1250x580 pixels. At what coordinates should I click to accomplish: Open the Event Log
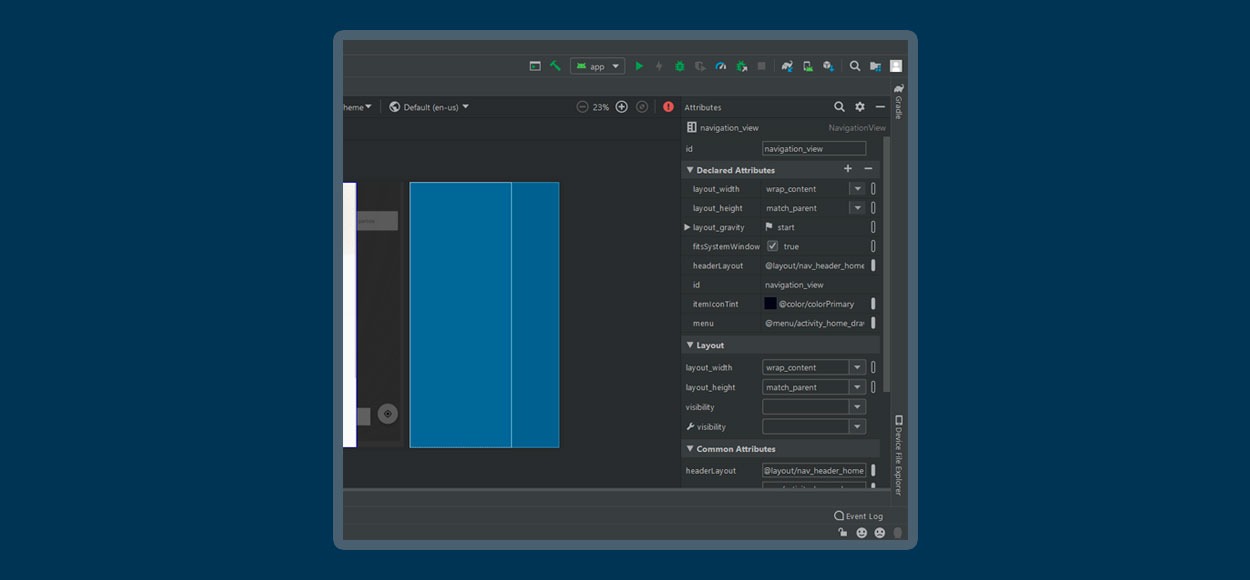[859, 516]
